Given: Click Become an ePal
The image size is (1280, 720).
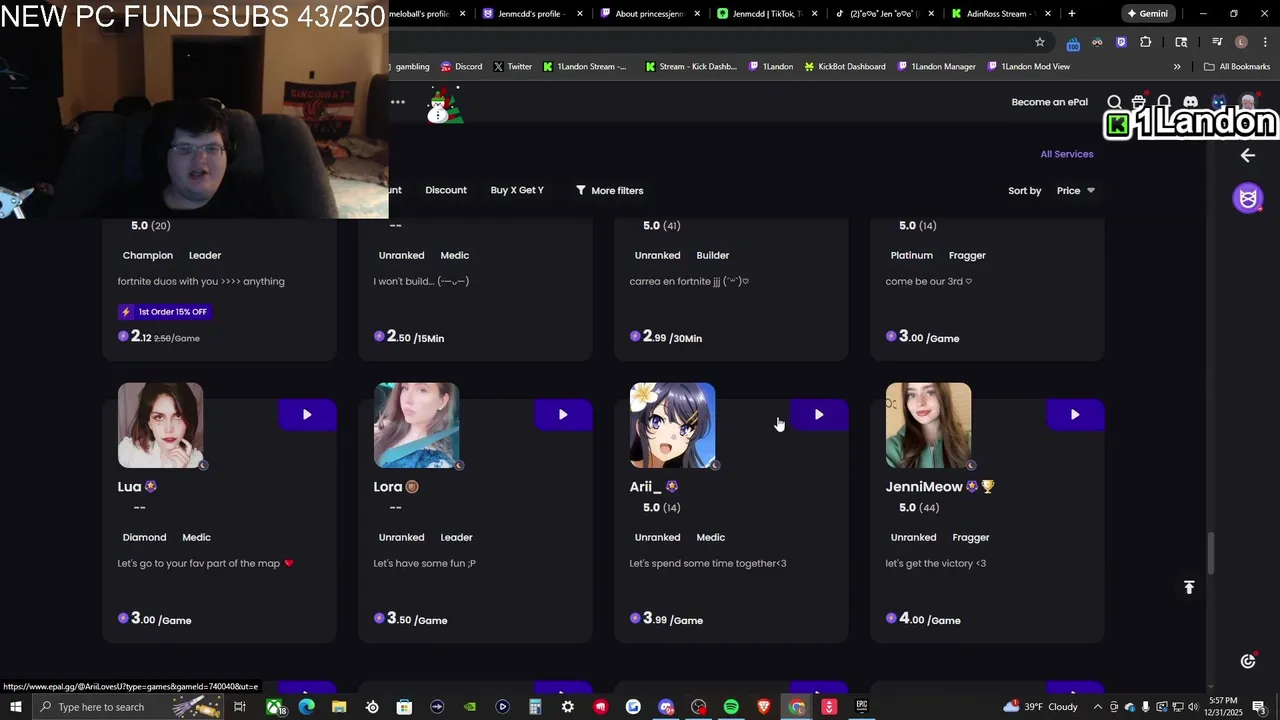Looking at the screenshot, I should pyautogui.click(x=1049, y=102).
